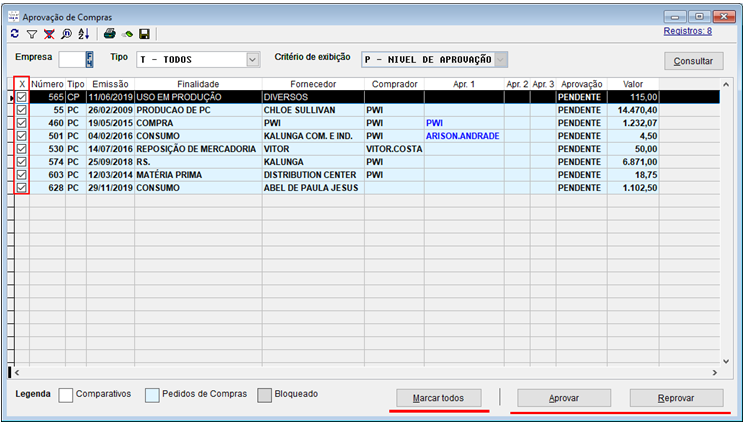
Task: Expand the Critério de exibição dropdown
Action: tap(501, 60)
